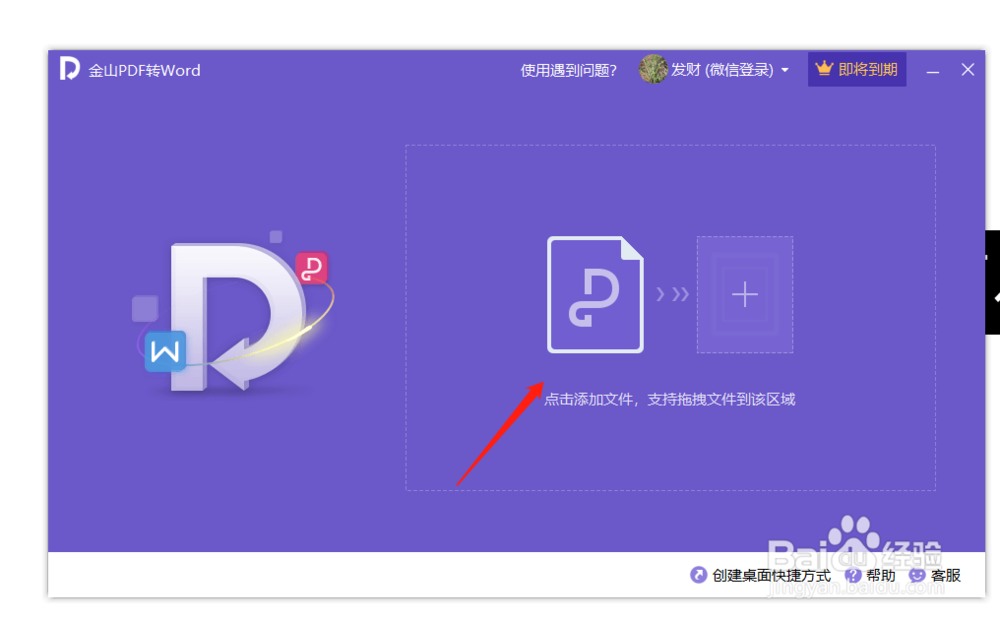Image resolution: width=1000 pixels, height=621 pixels.
Task: Click the question mark icon next to 帮助
Action: [x=853, y=576]
